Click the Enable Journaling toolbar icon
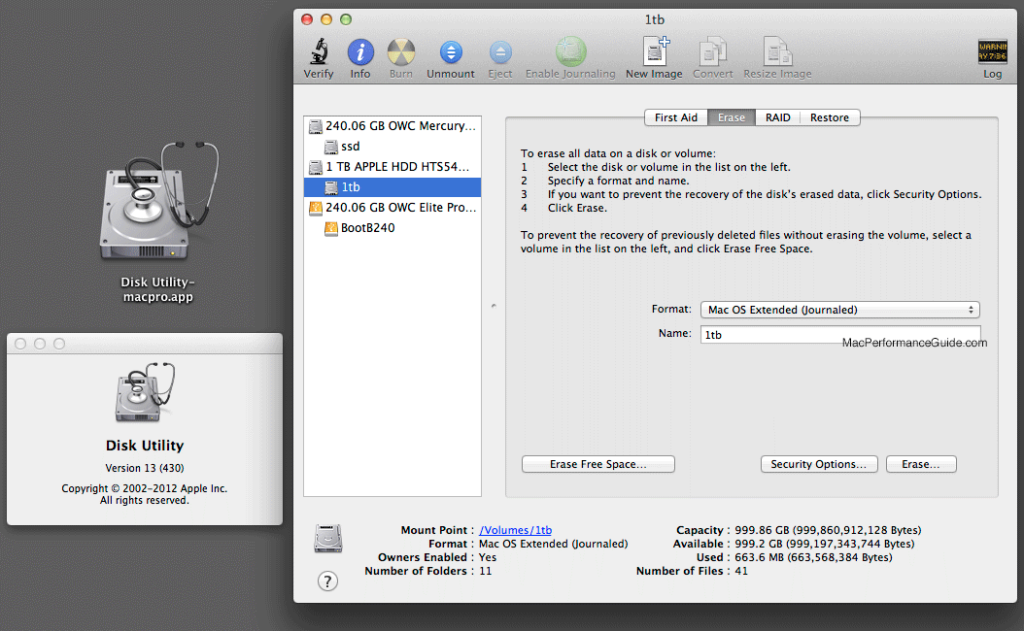This screenshot has height=631, width=1024. tap(570, 53)
